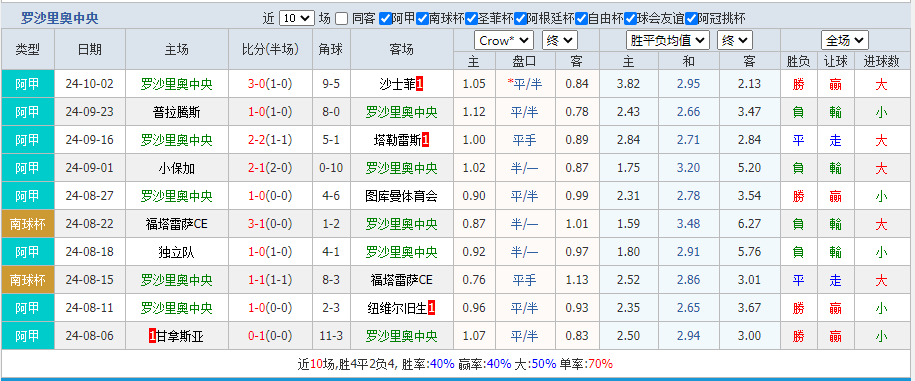Click home team 独立队
Screen dimensions: 915x381
(177, 252)
